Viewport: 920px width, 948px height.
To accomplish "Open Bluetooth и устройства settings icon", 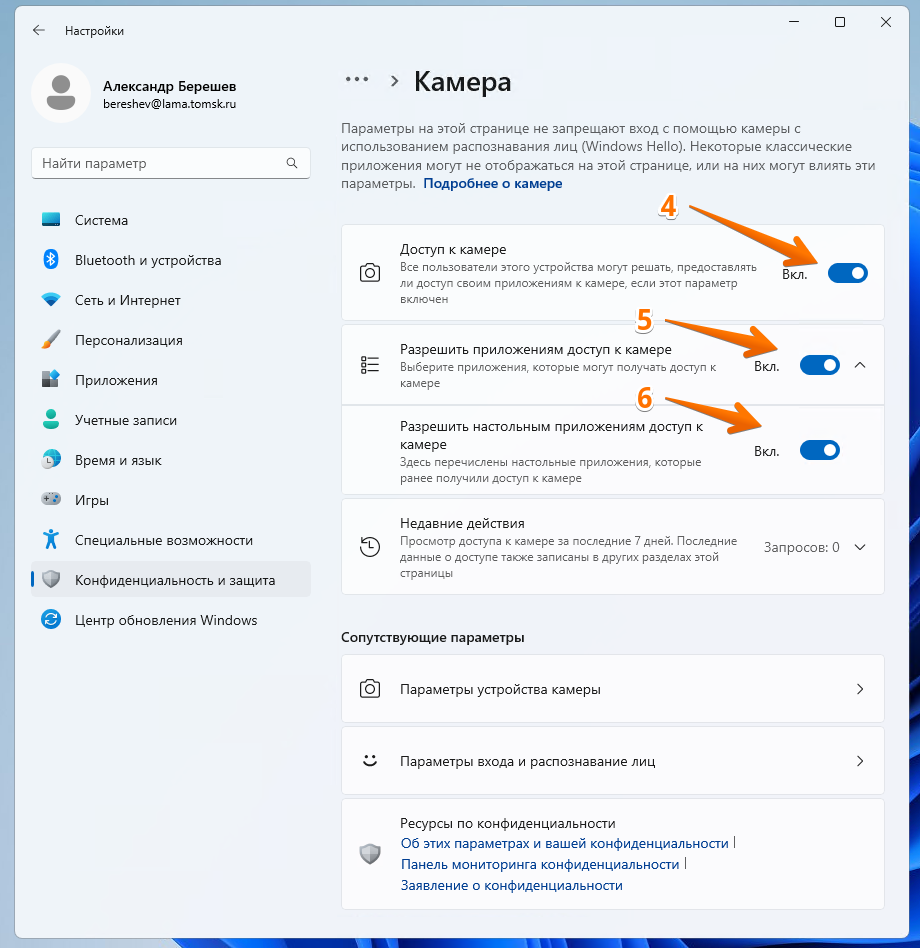I will tap(51, 260).
